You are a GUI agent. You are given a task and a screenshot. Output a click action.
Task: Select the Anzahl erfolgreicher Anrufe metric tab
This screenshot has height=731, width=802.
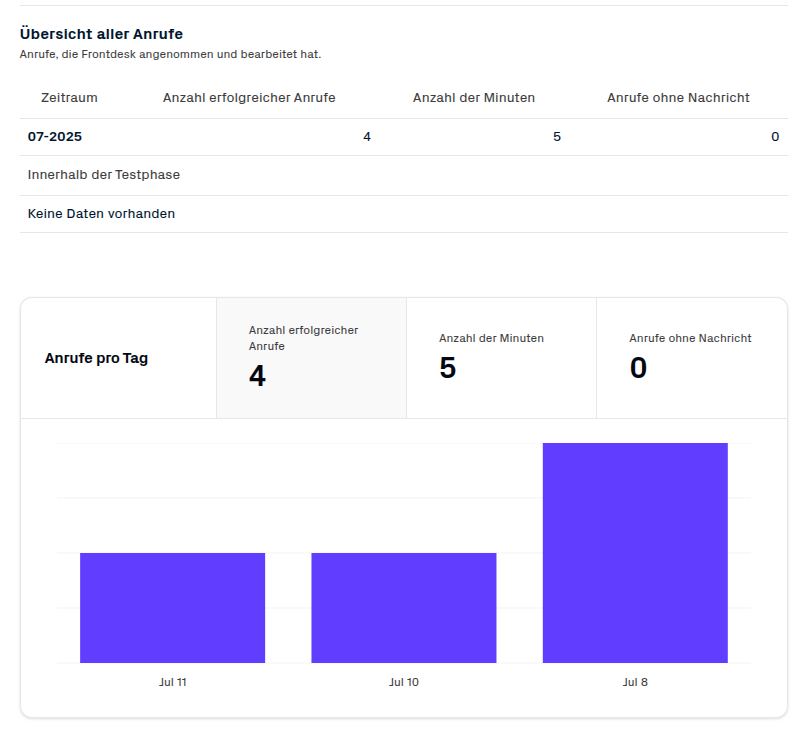311,358
